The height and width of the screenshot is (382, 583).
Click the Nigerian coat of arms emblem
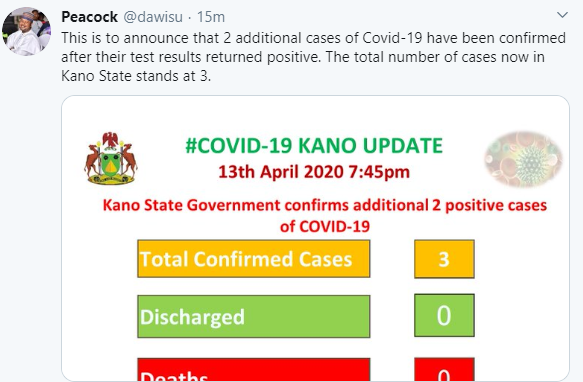click(111, 158)
